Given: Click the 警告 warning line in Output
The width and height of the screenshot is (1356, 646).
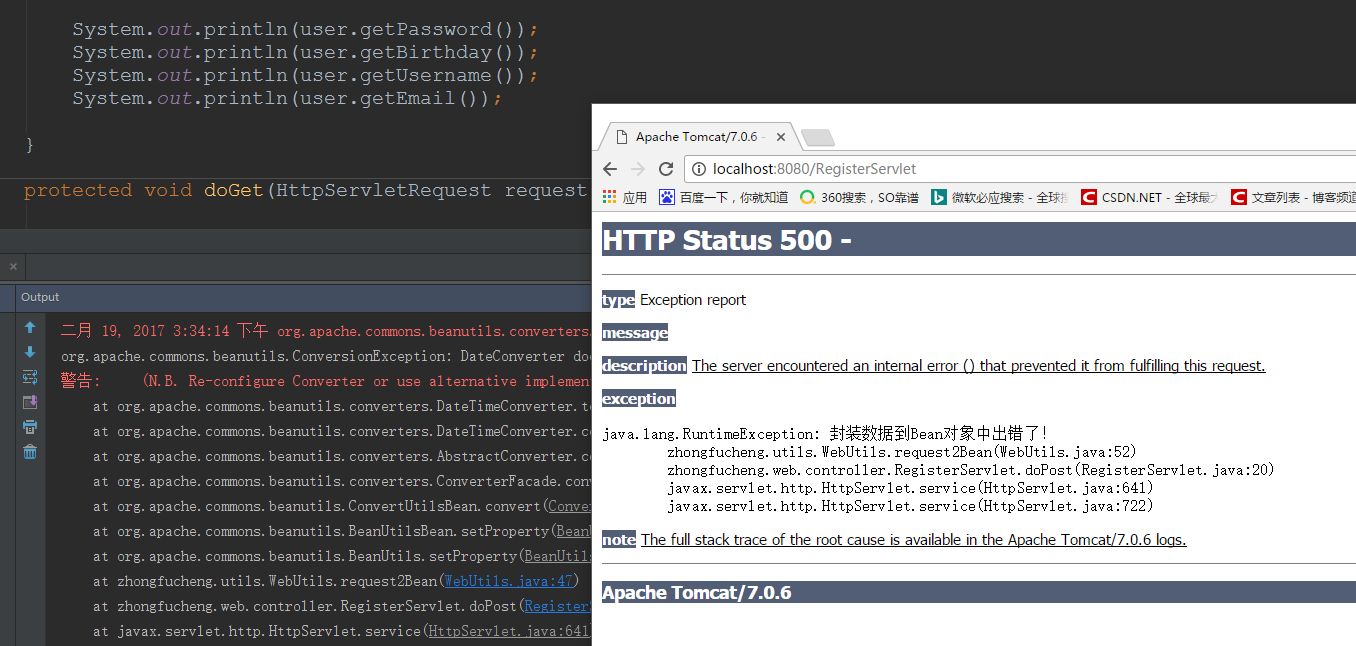Looking at the screenshot, I should point(326,381).
